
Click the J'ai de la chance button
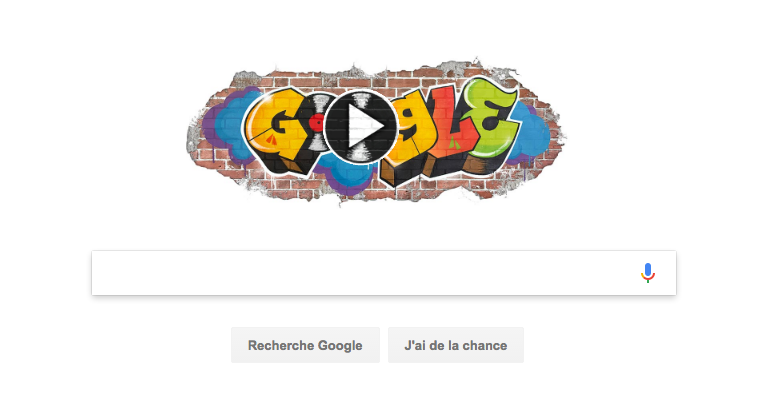(x=455, y=345)
